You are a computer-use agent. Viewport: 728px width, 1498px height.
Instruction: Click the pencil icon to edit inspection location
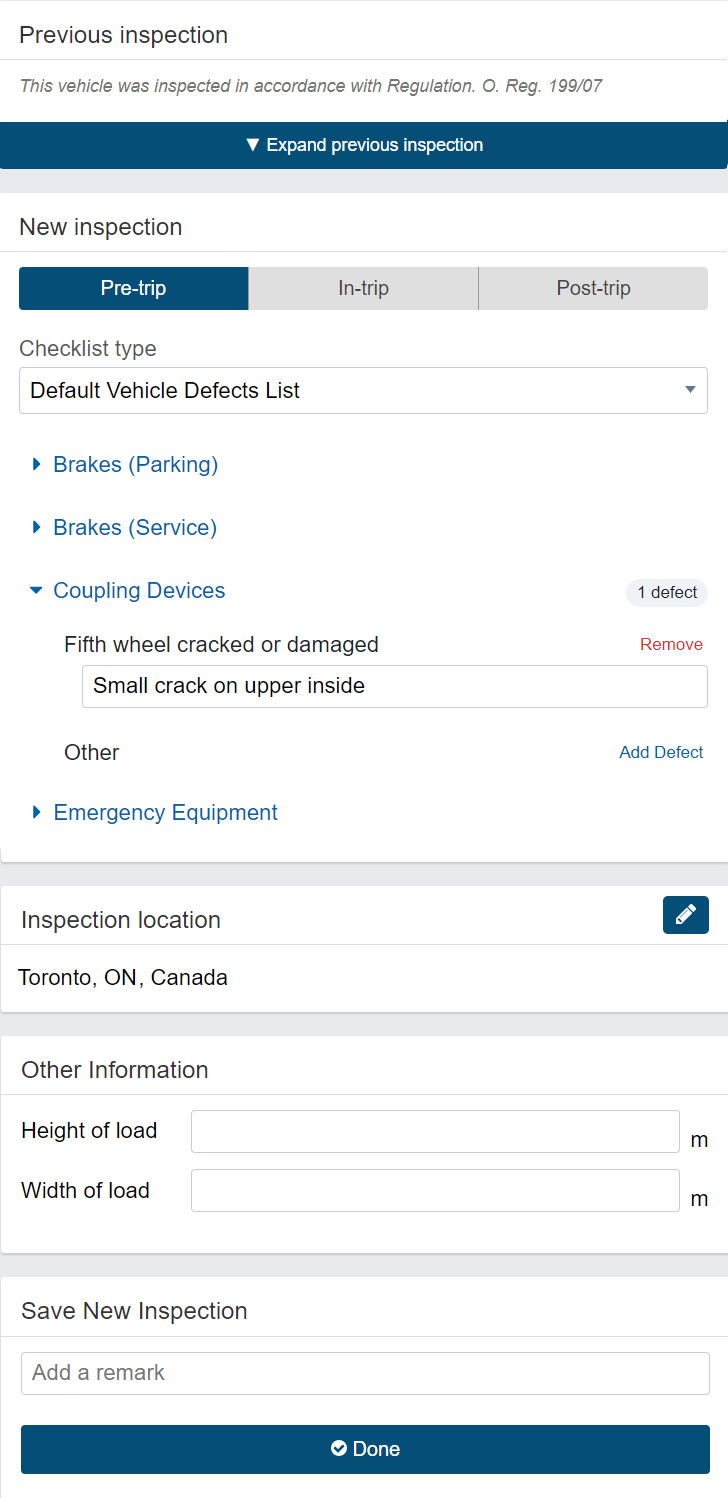(x=685, y=914)
